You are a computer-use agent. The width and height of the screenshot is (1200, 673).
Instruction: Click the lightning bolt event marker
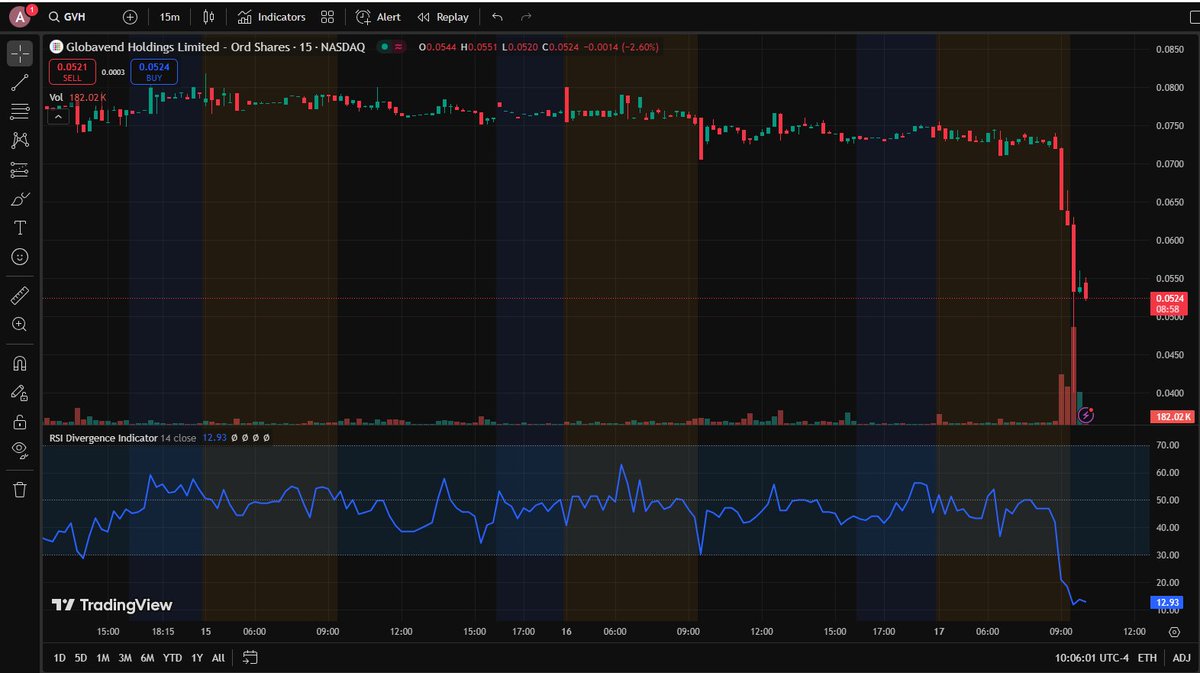coord(1087,414)
